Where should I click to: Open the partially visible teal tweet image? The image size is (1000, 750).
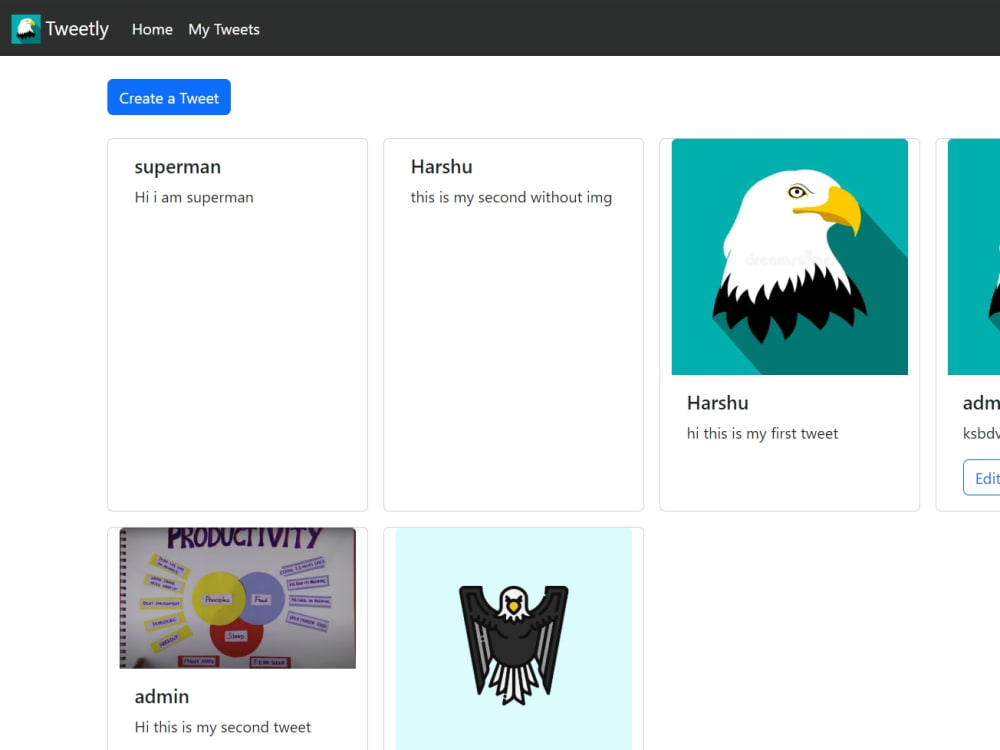pyautogui.click(x=974, y=257)
